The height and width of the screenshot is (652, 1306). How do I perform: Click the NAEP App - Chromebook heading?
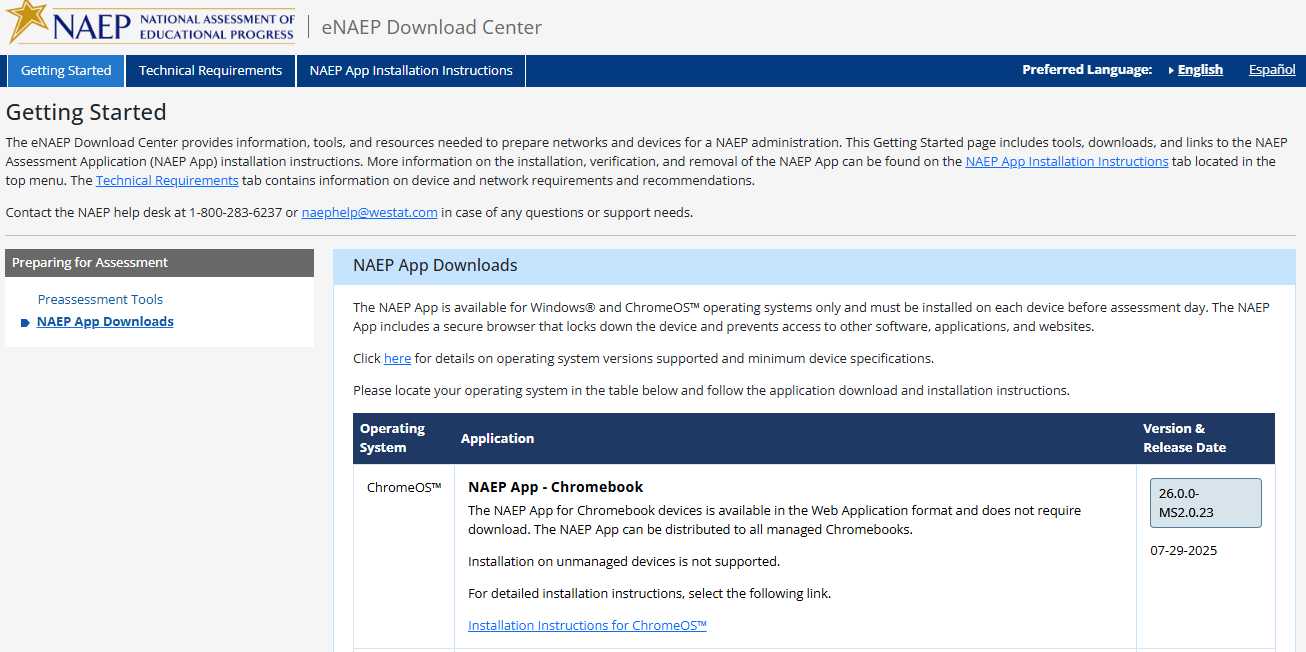[x=555, y=487]
